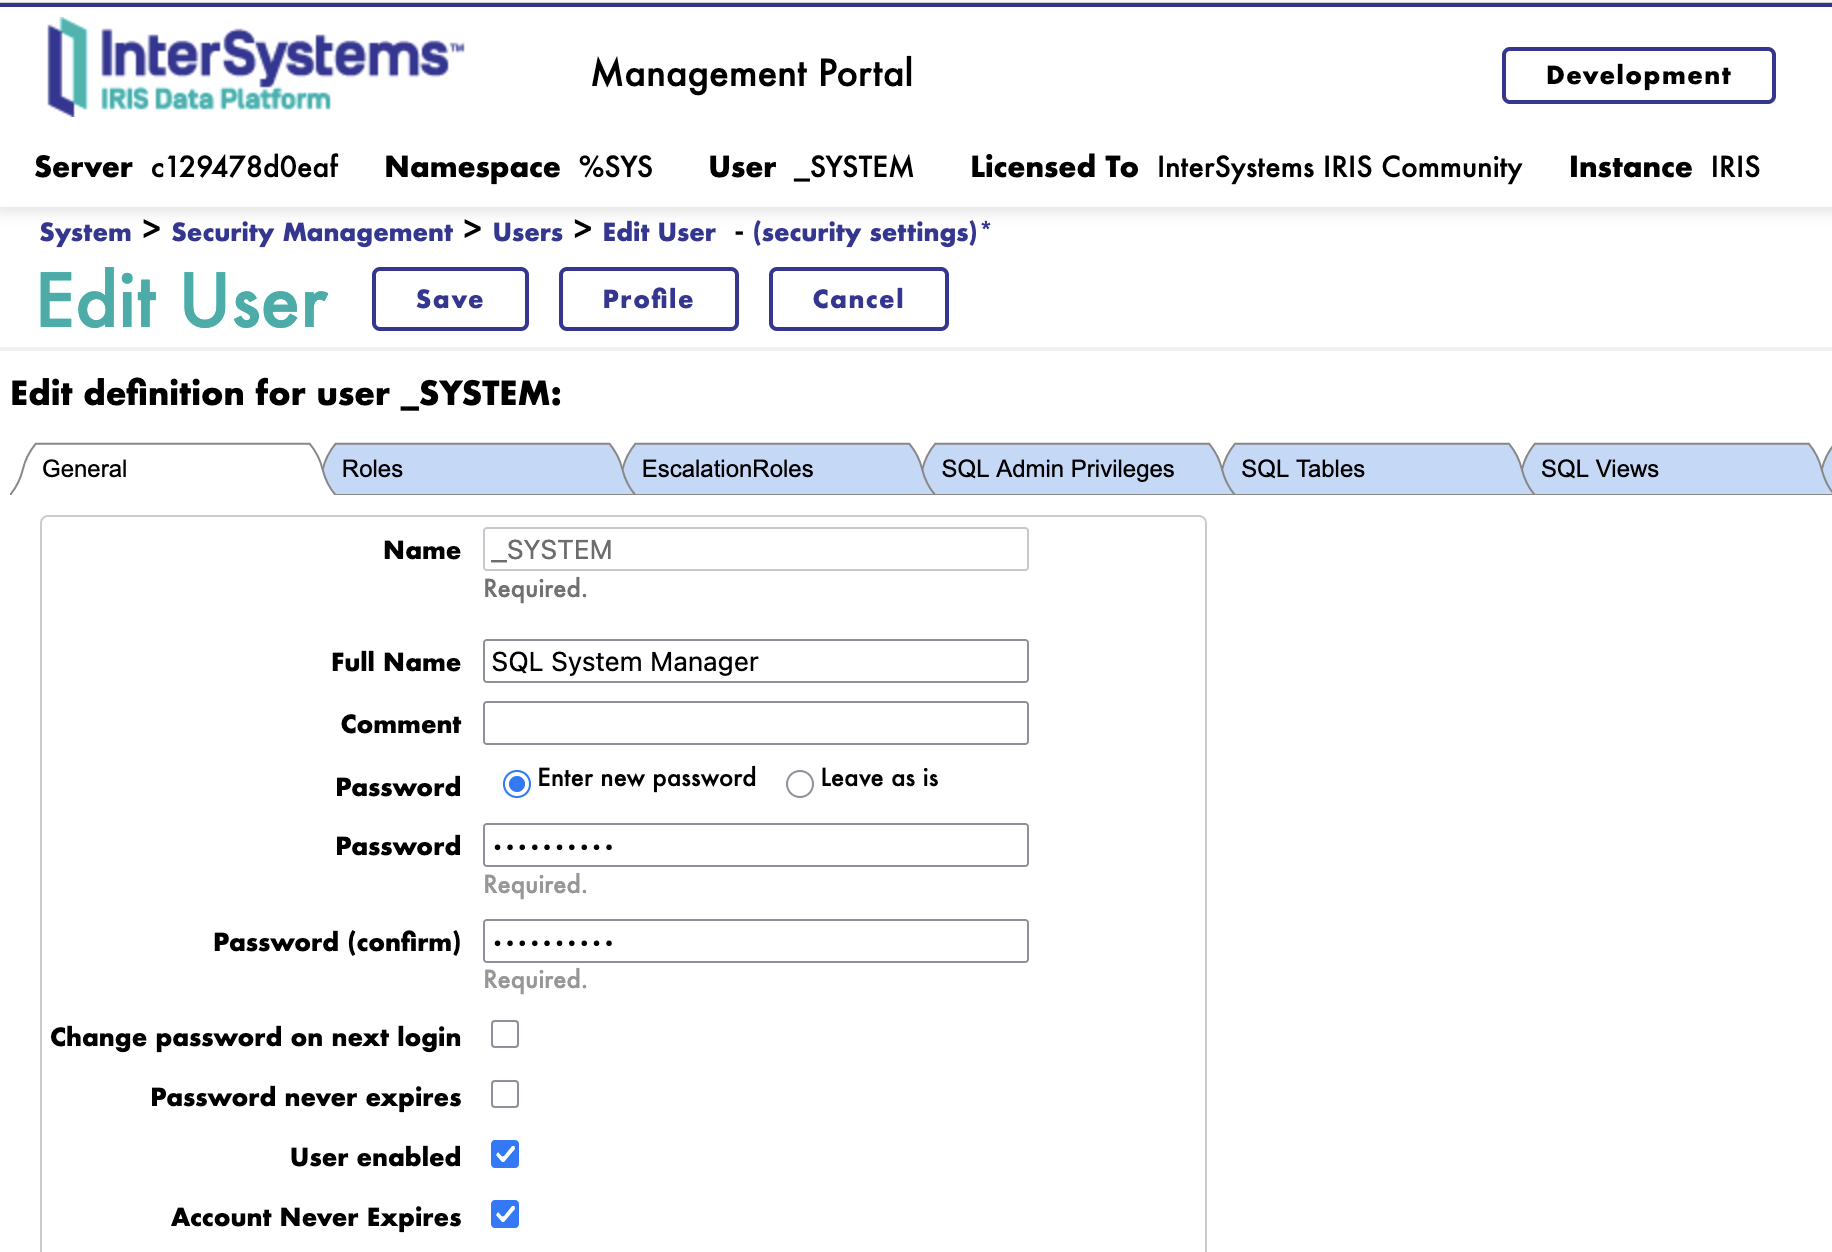Switch to SQL Admin Privileges tab
The height and width of the screenshot is (1252, 1832).
[1057, 469]
